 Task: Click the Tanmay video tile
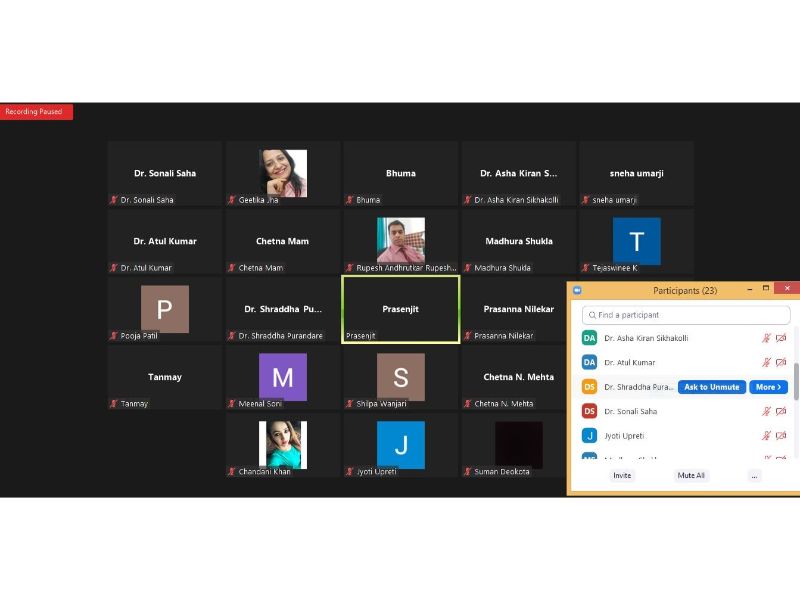click(x=165, y=377)
